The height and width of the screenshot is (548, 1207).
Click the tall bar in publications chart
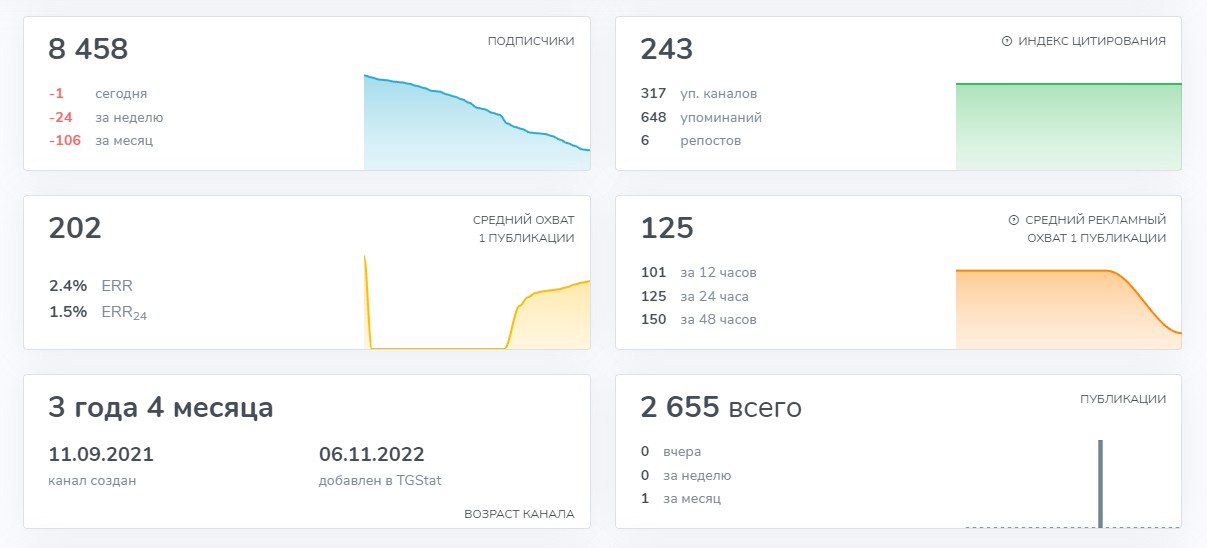(1101, 483)
